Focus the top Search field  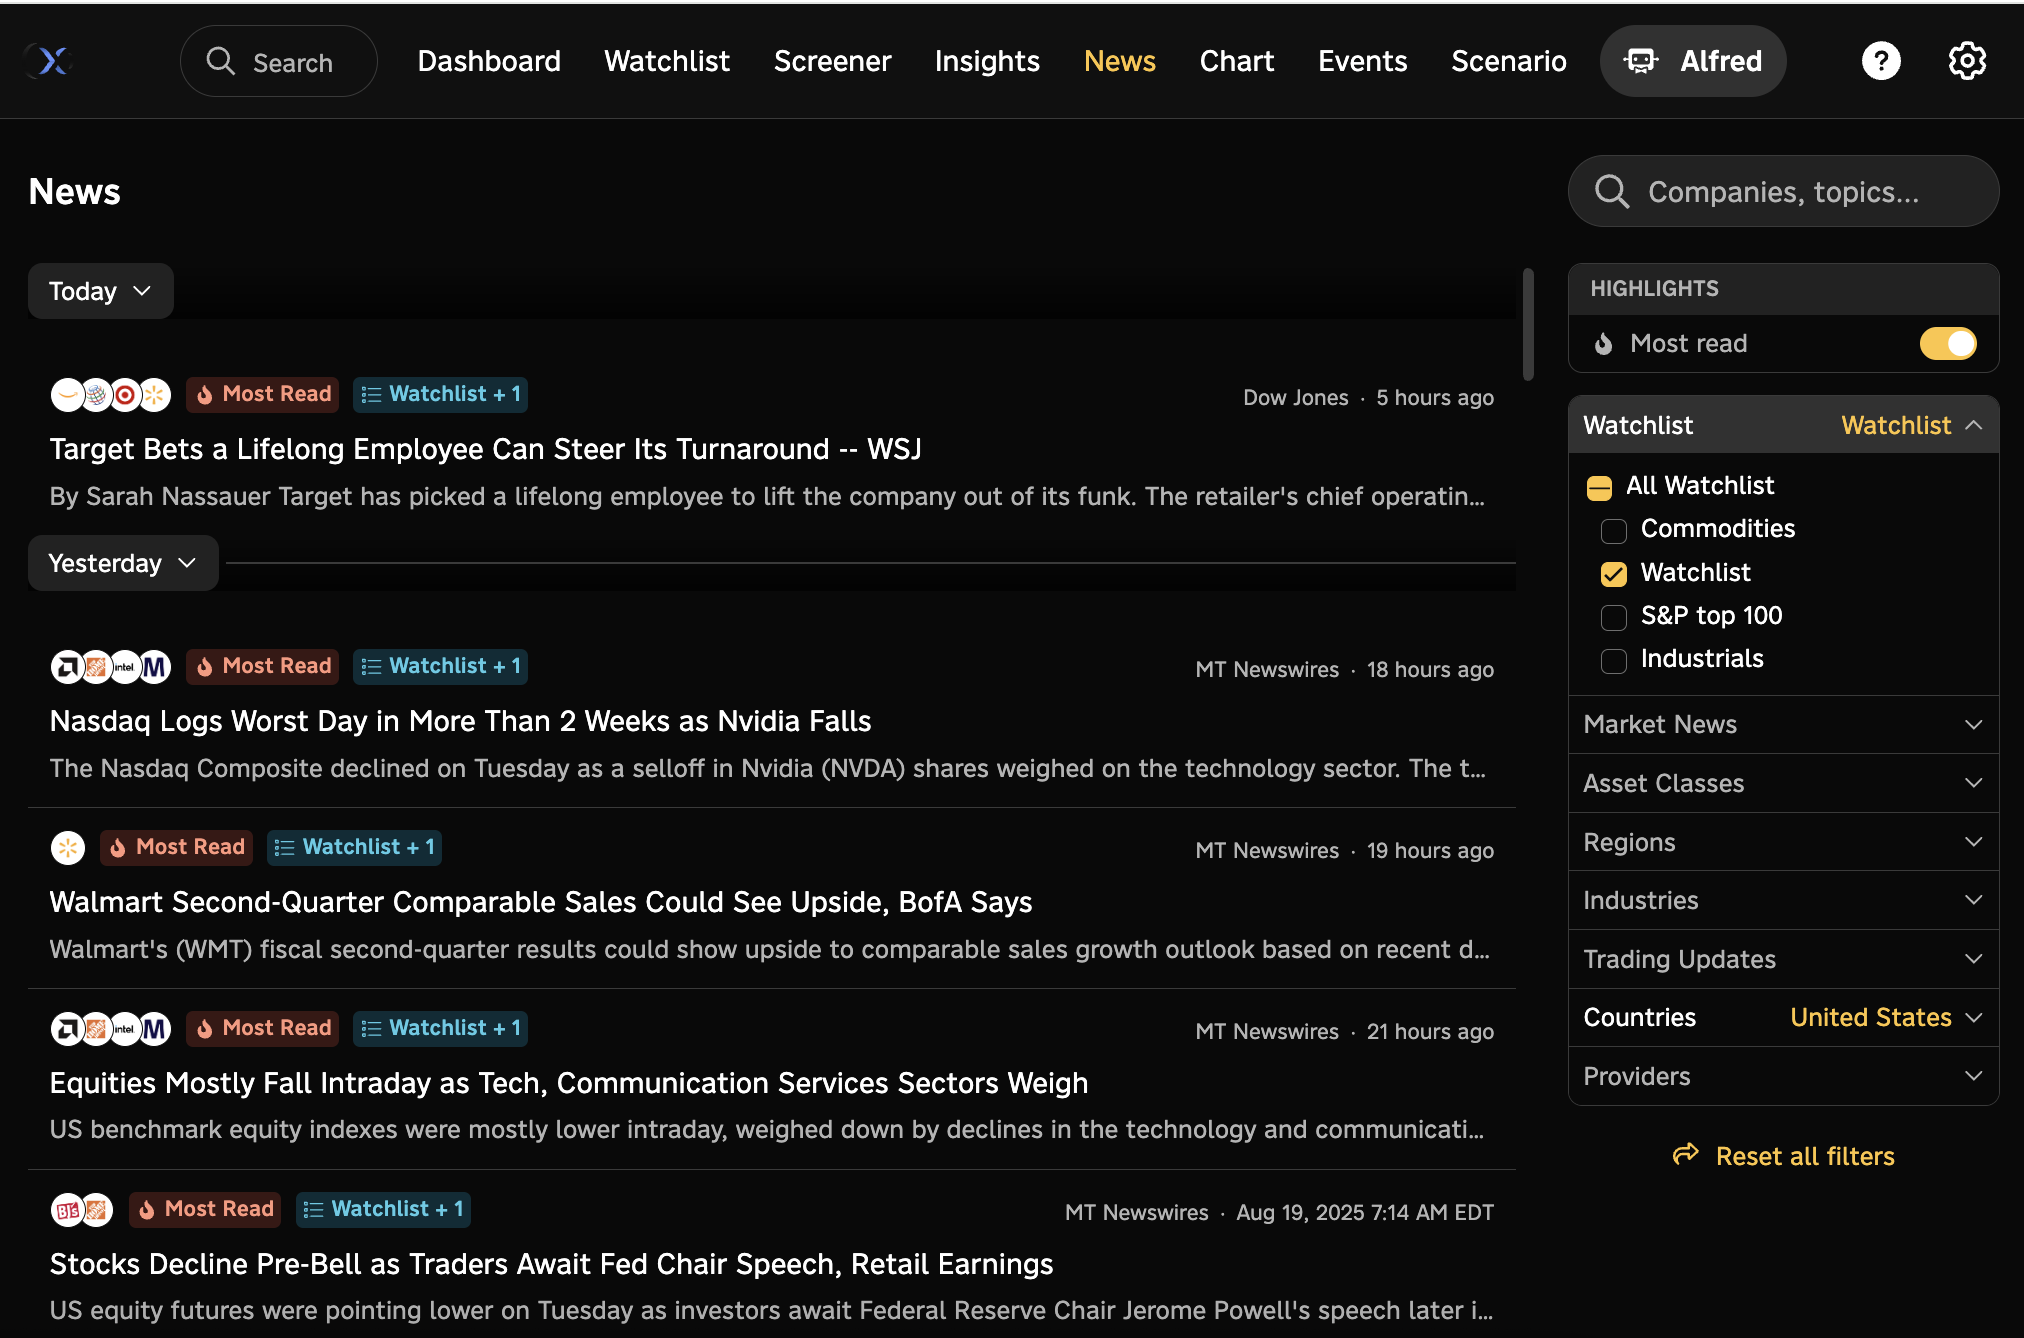[279, 61]
